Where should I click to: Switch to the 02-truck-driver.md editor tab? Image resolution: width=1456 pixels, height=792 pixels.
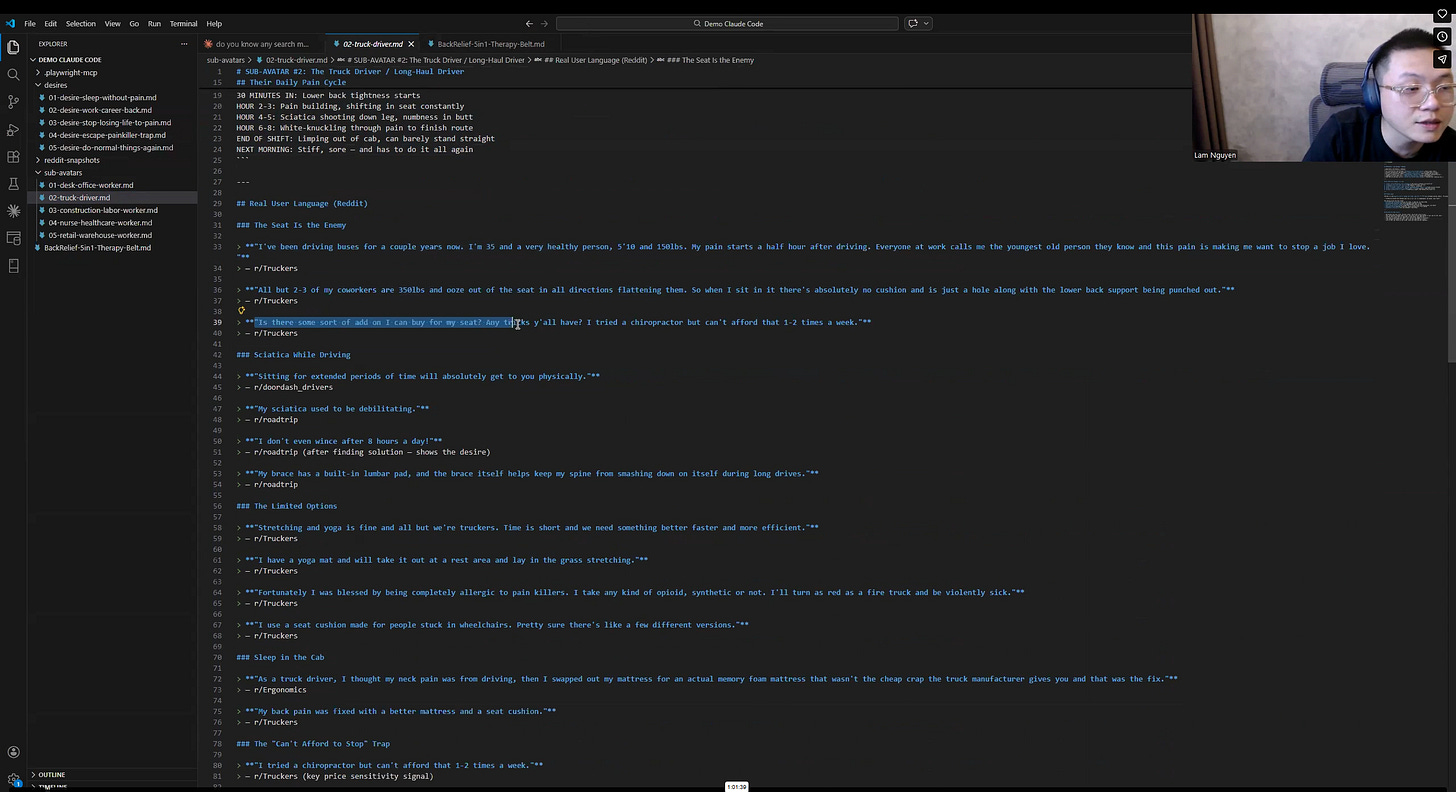[x=373, y=44]
